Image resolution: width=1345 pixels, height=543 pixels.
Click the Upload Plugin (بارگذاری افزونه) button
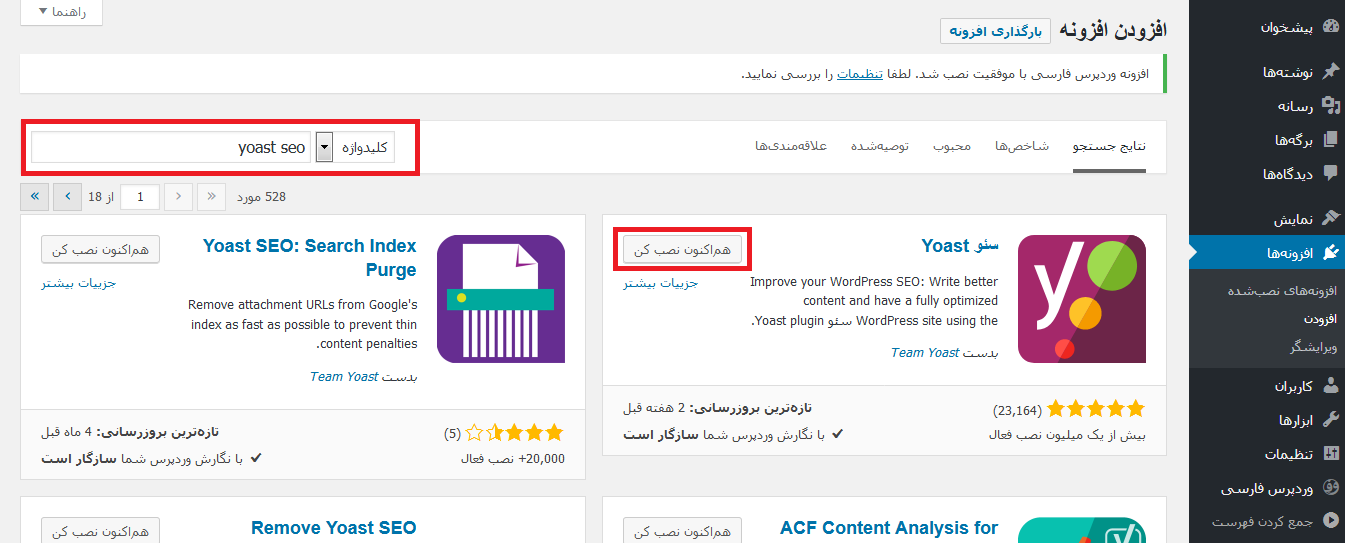(995, 31)
